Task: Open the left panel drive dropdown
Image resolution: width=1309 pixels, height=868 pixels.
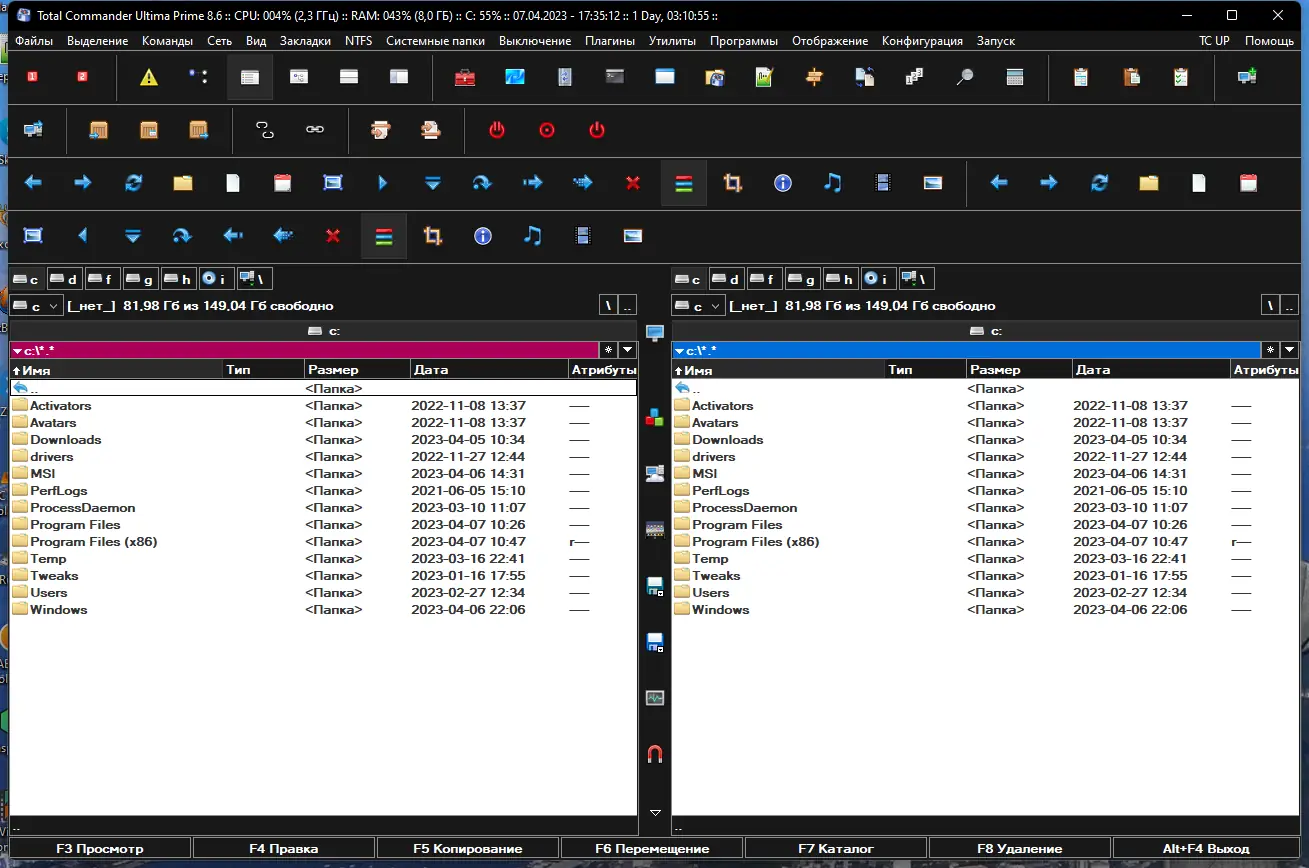Action: click(37, 305)
